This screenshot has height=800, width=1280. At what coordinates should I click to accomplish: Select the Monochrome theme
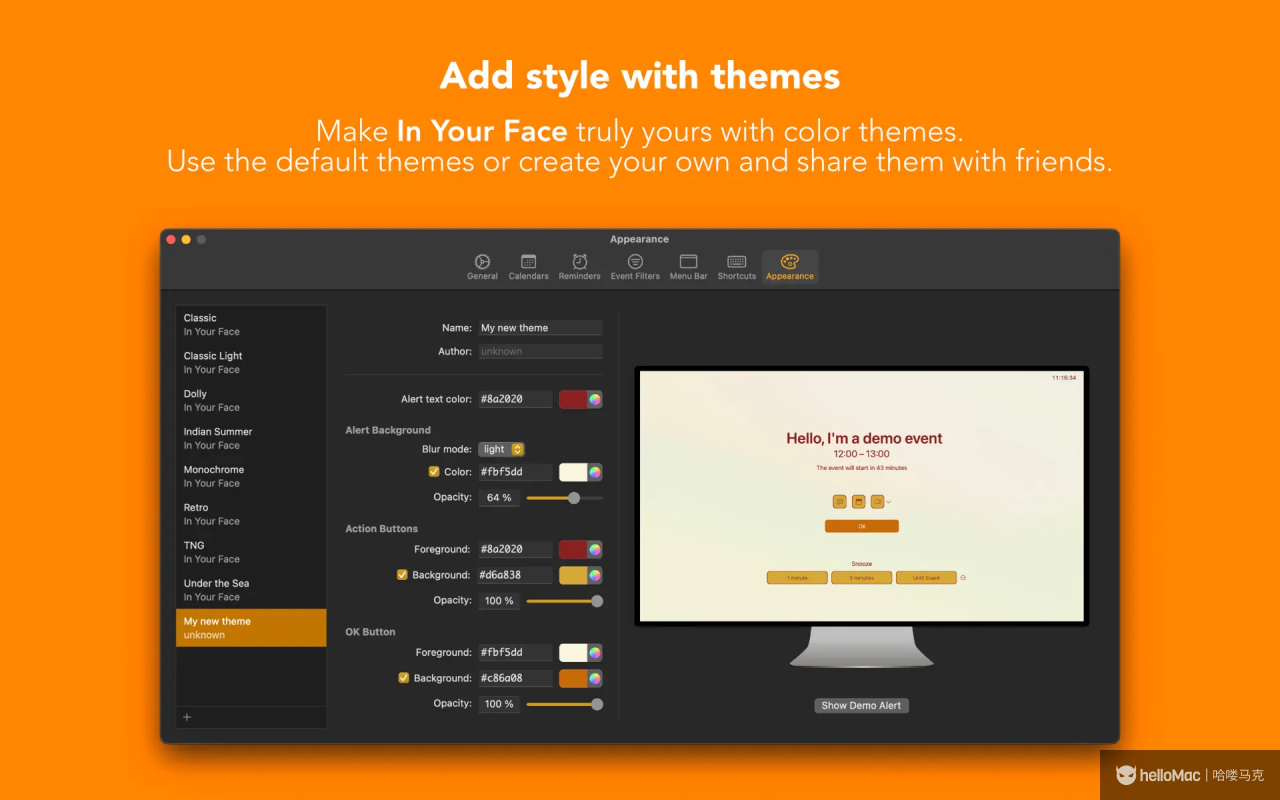(x=251, y=476)
